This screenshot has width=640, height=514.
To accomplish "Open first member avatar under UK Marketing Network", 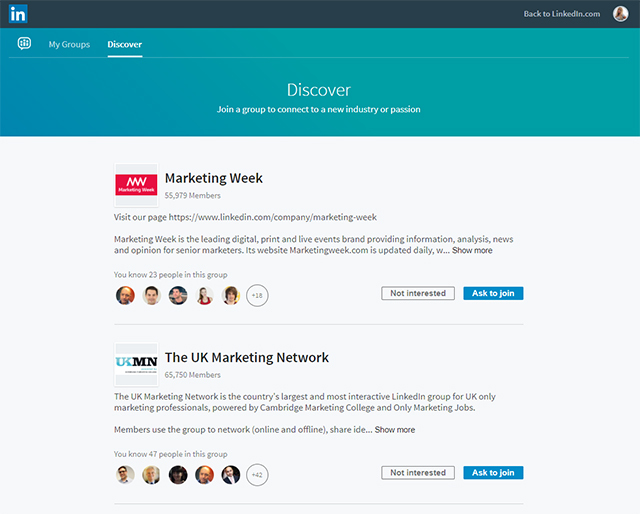I will 125,475.
